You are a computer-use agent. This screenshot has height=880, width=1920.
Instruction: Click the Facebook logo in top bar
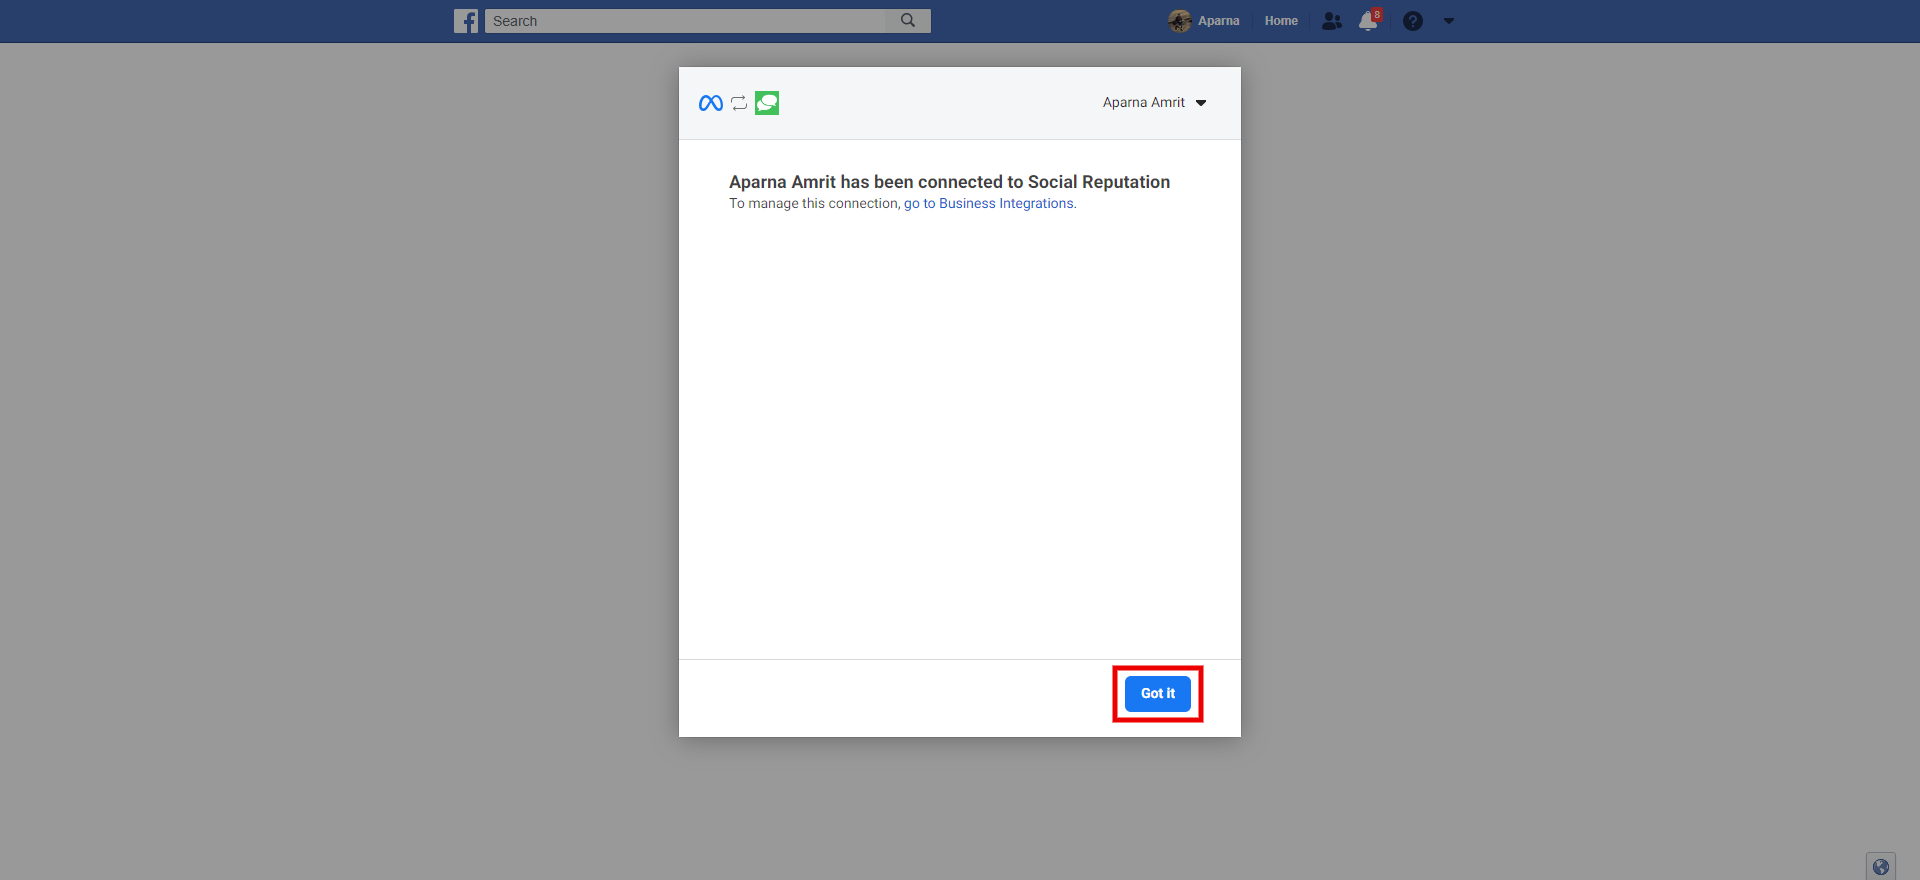[x=466, y=21]
